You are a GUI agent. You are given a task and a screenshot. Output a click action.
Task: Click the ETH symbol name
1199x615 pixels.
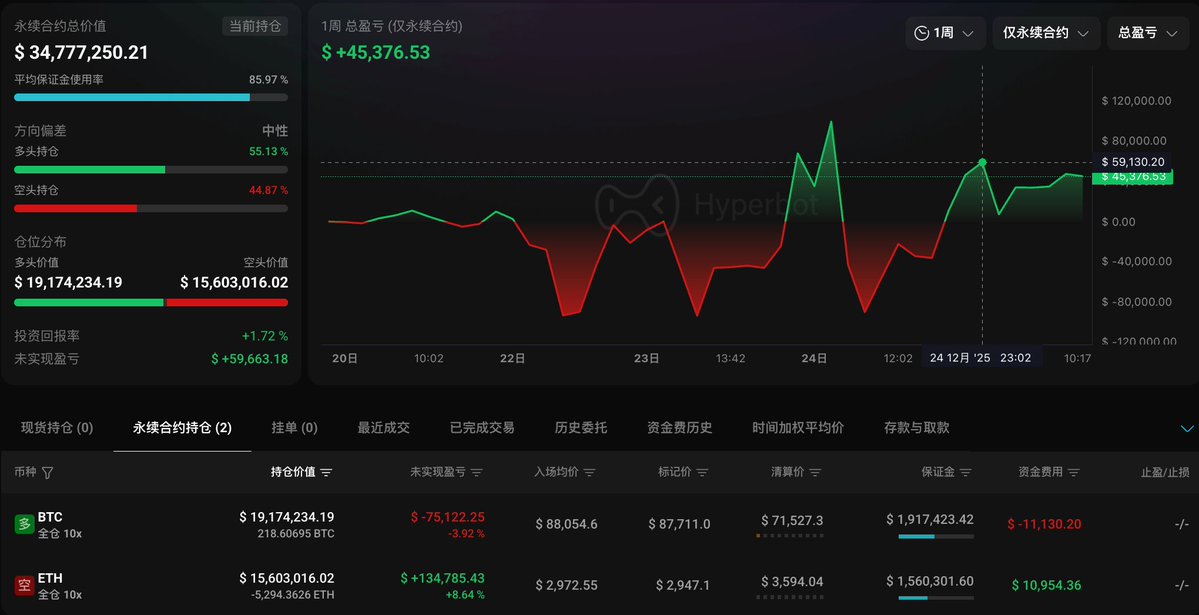50,578
